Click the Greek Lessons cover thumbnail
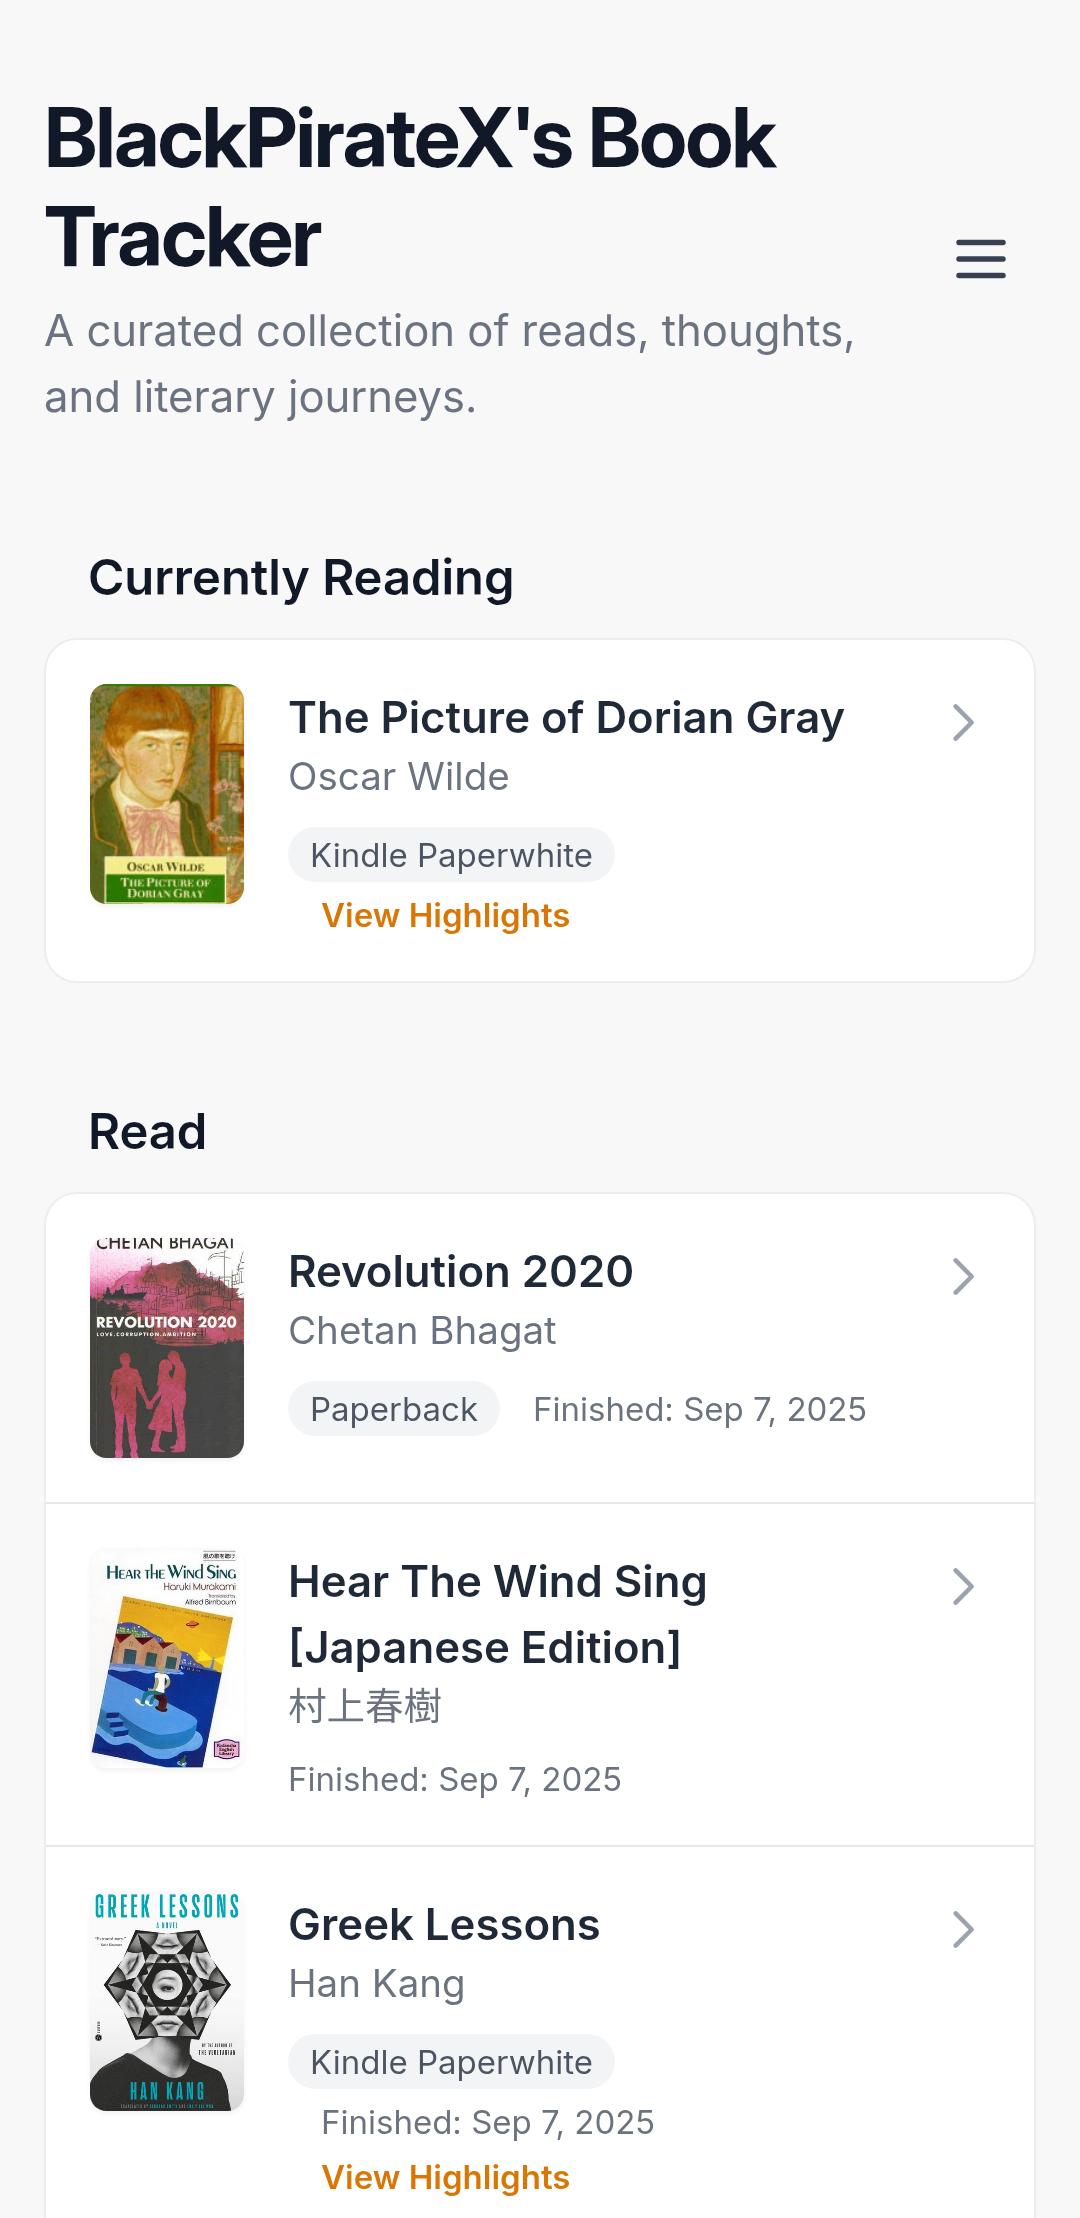The image size is (1080, 2218). 167,2001
